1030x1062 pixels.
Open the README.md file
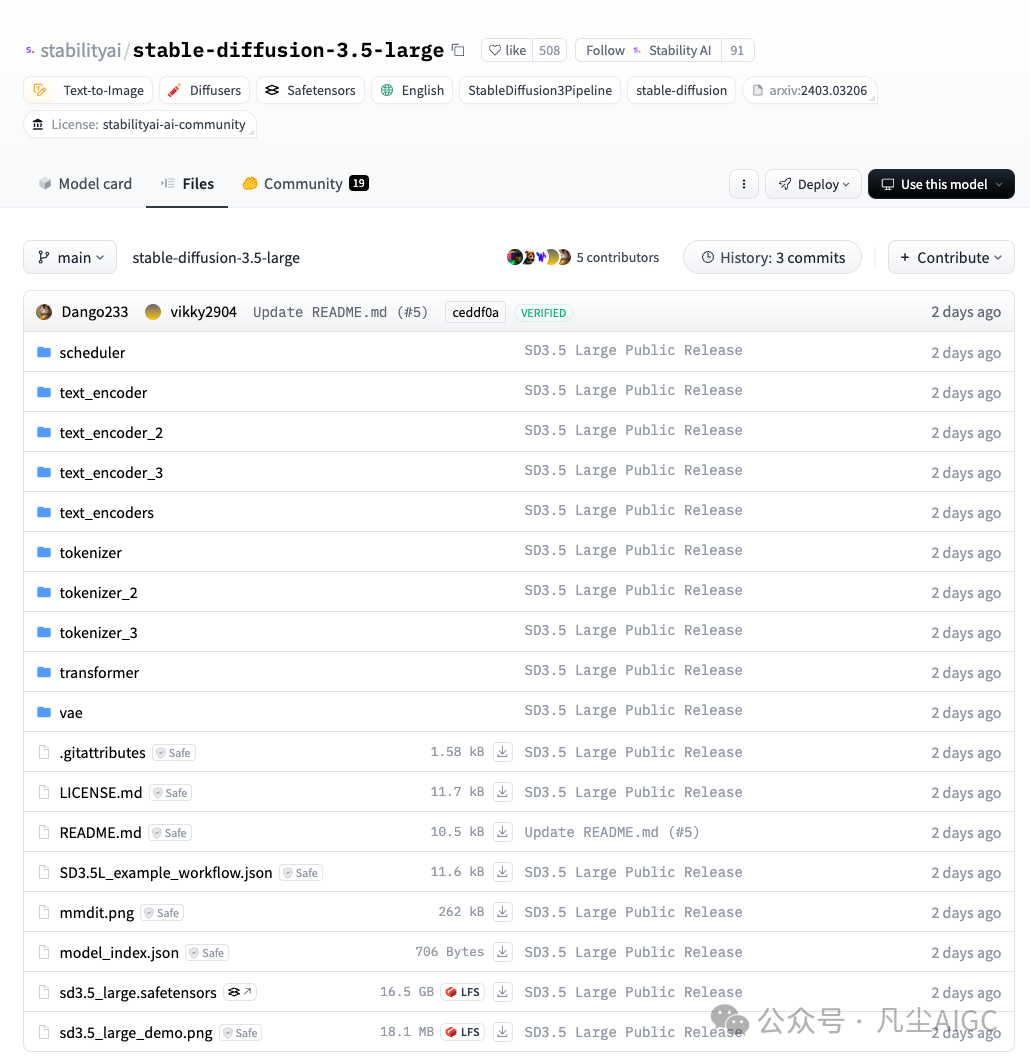point(100,832)
